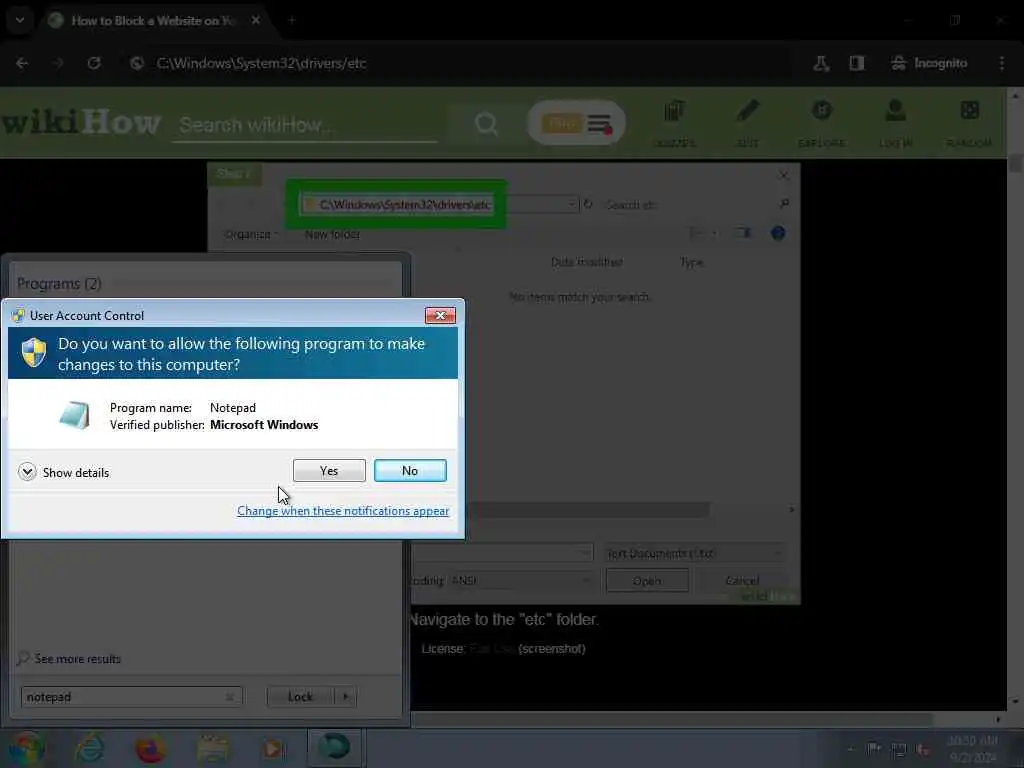Screen dimensions: 1024x768
Task: Click the Incognito indicator
Action: coord(929,63)
